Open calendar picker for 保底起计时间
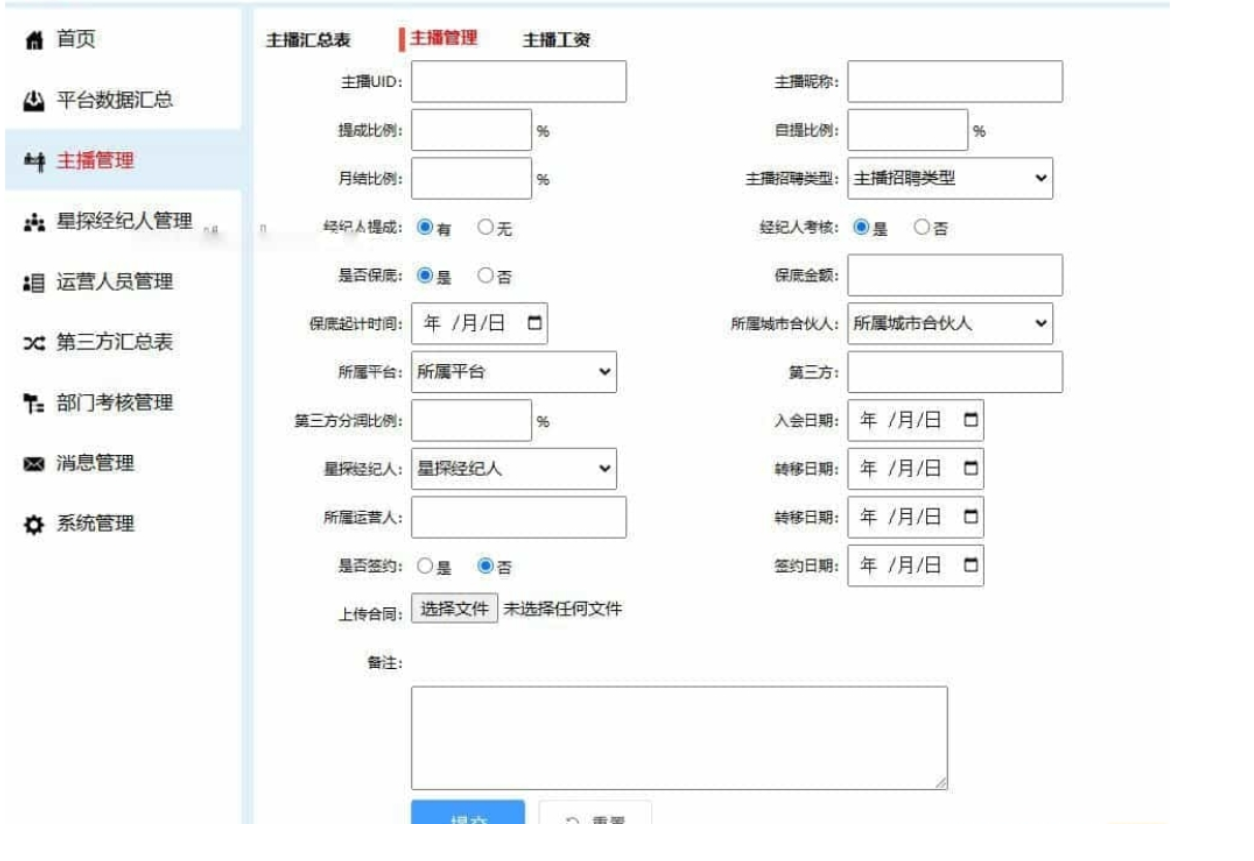Viewport: 1254px width, 861px height. click(x=534, y=323)
